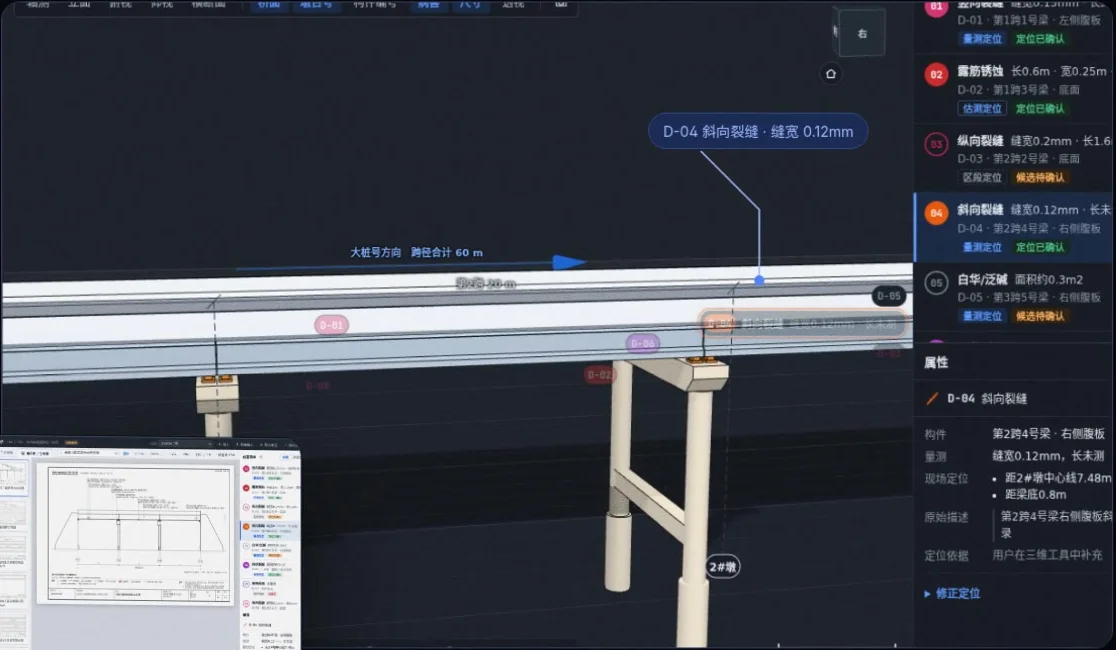1116x650 pixels.
Task: Click the 定位依据 value text
Action: (x=1048, y=555)
